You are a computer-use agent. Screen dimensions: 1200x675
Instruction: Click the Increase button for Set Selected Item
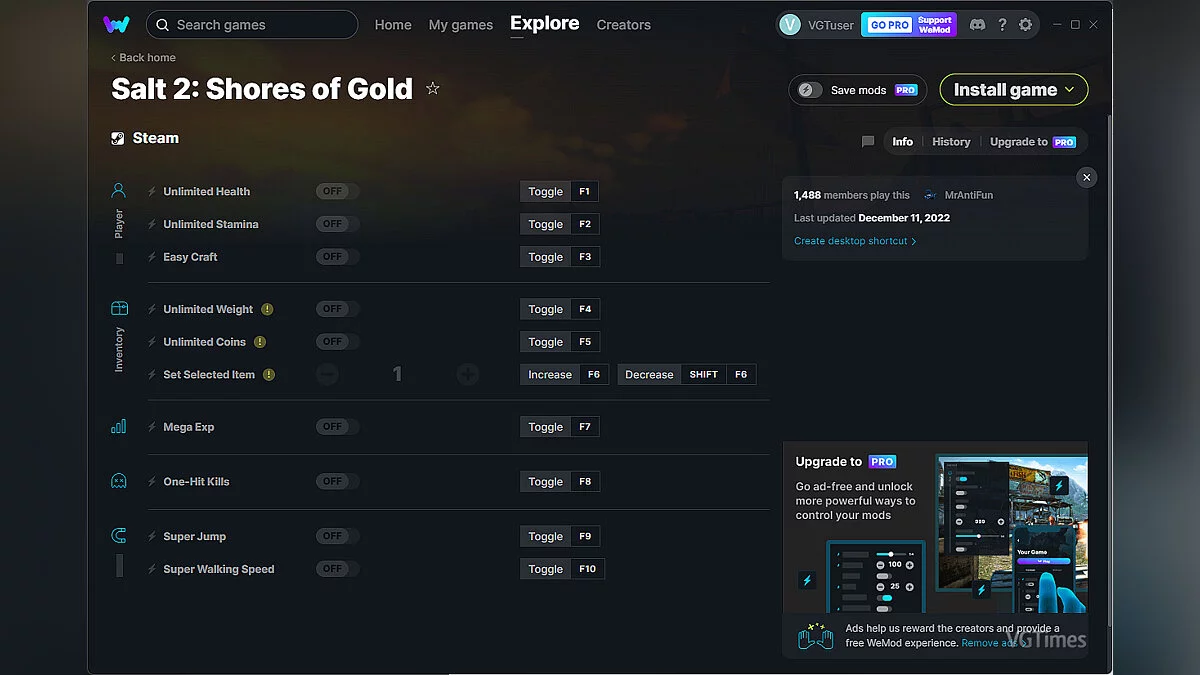coord(550,374)
